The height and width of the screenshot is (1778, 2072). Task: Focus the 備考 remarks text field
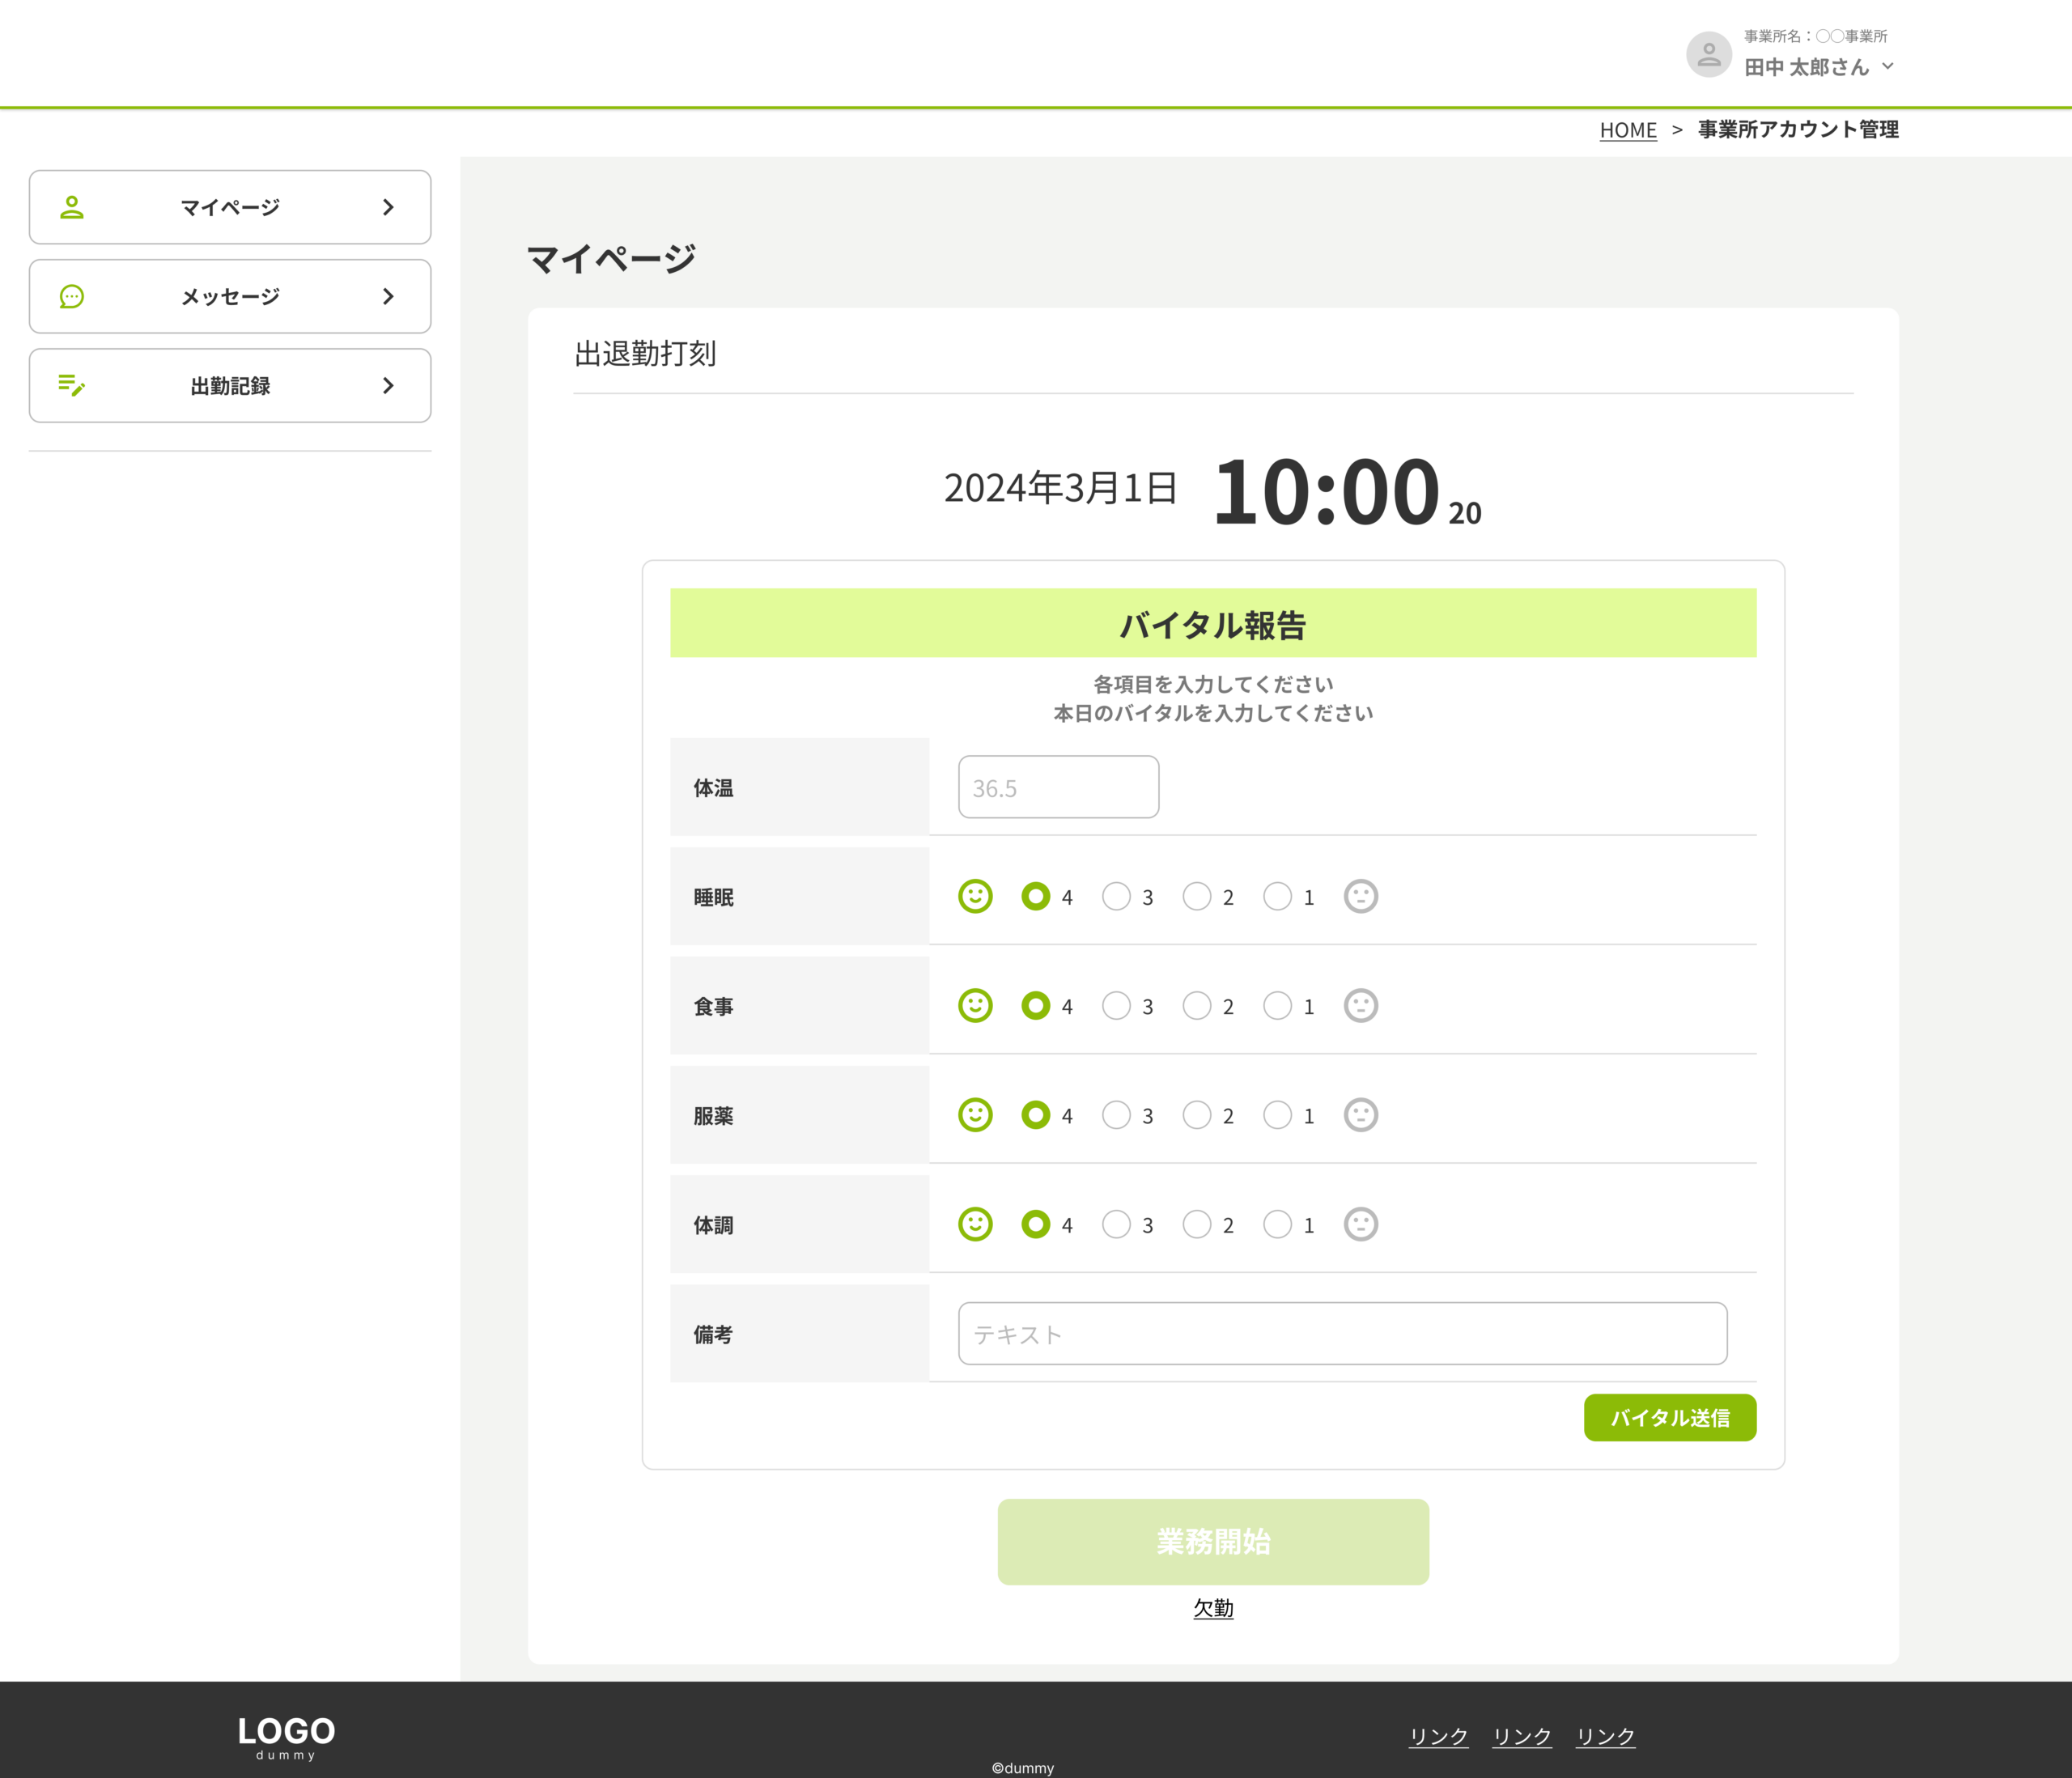point(1342,1333)
